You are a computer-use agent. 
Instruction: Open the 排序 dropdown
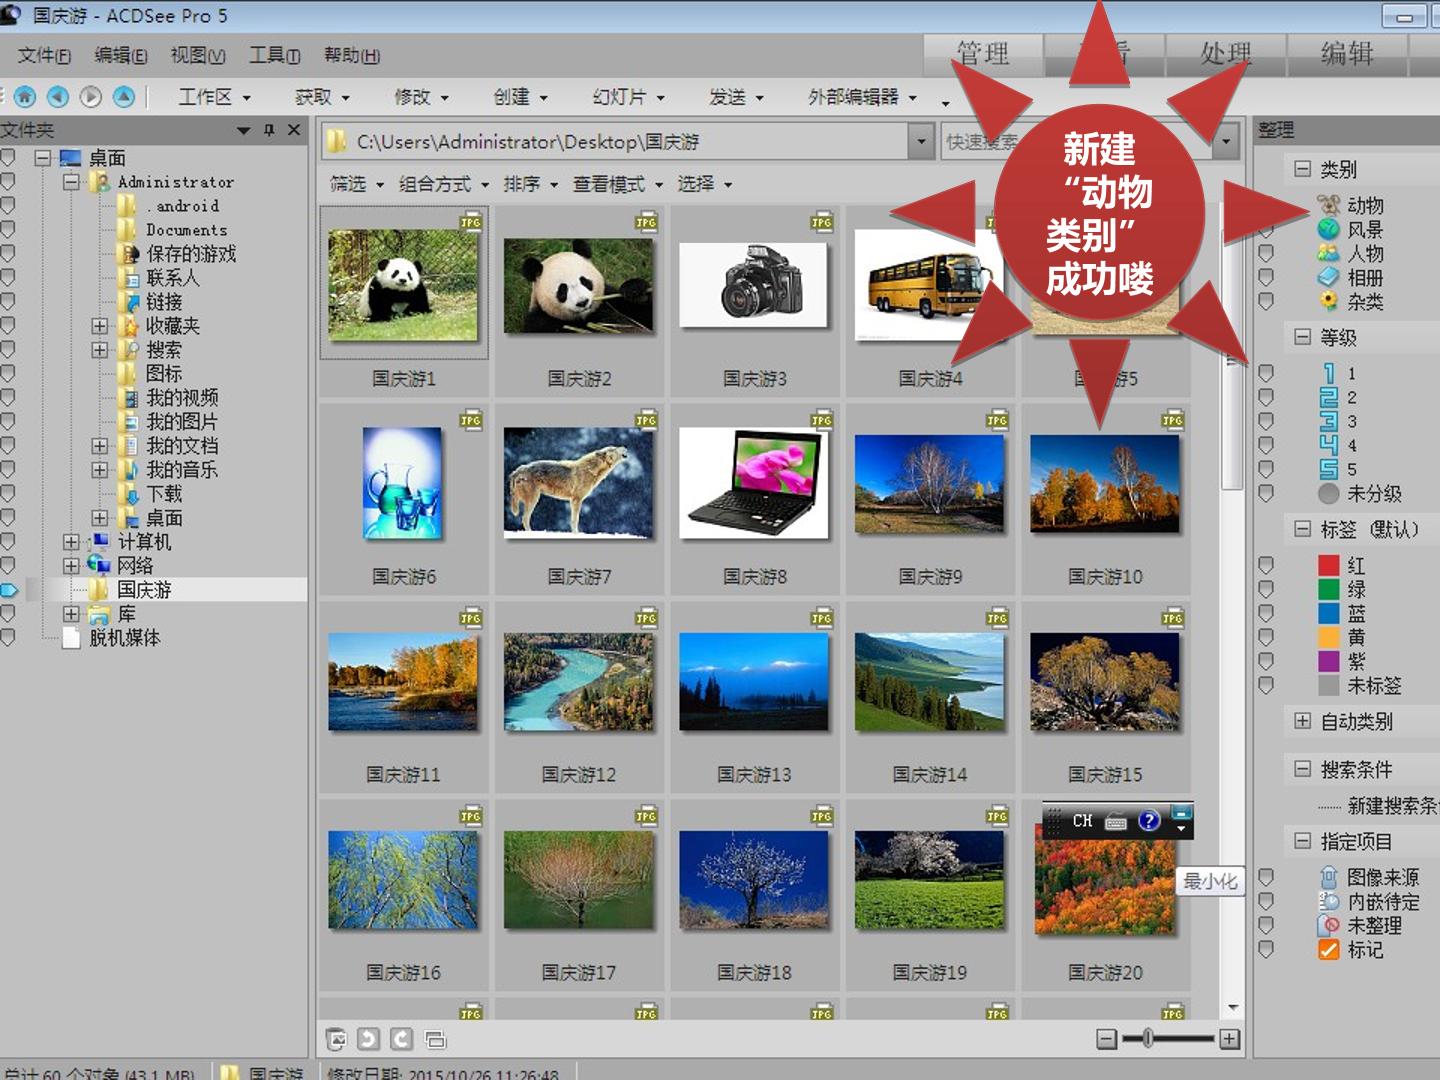(x=531, y=184)
